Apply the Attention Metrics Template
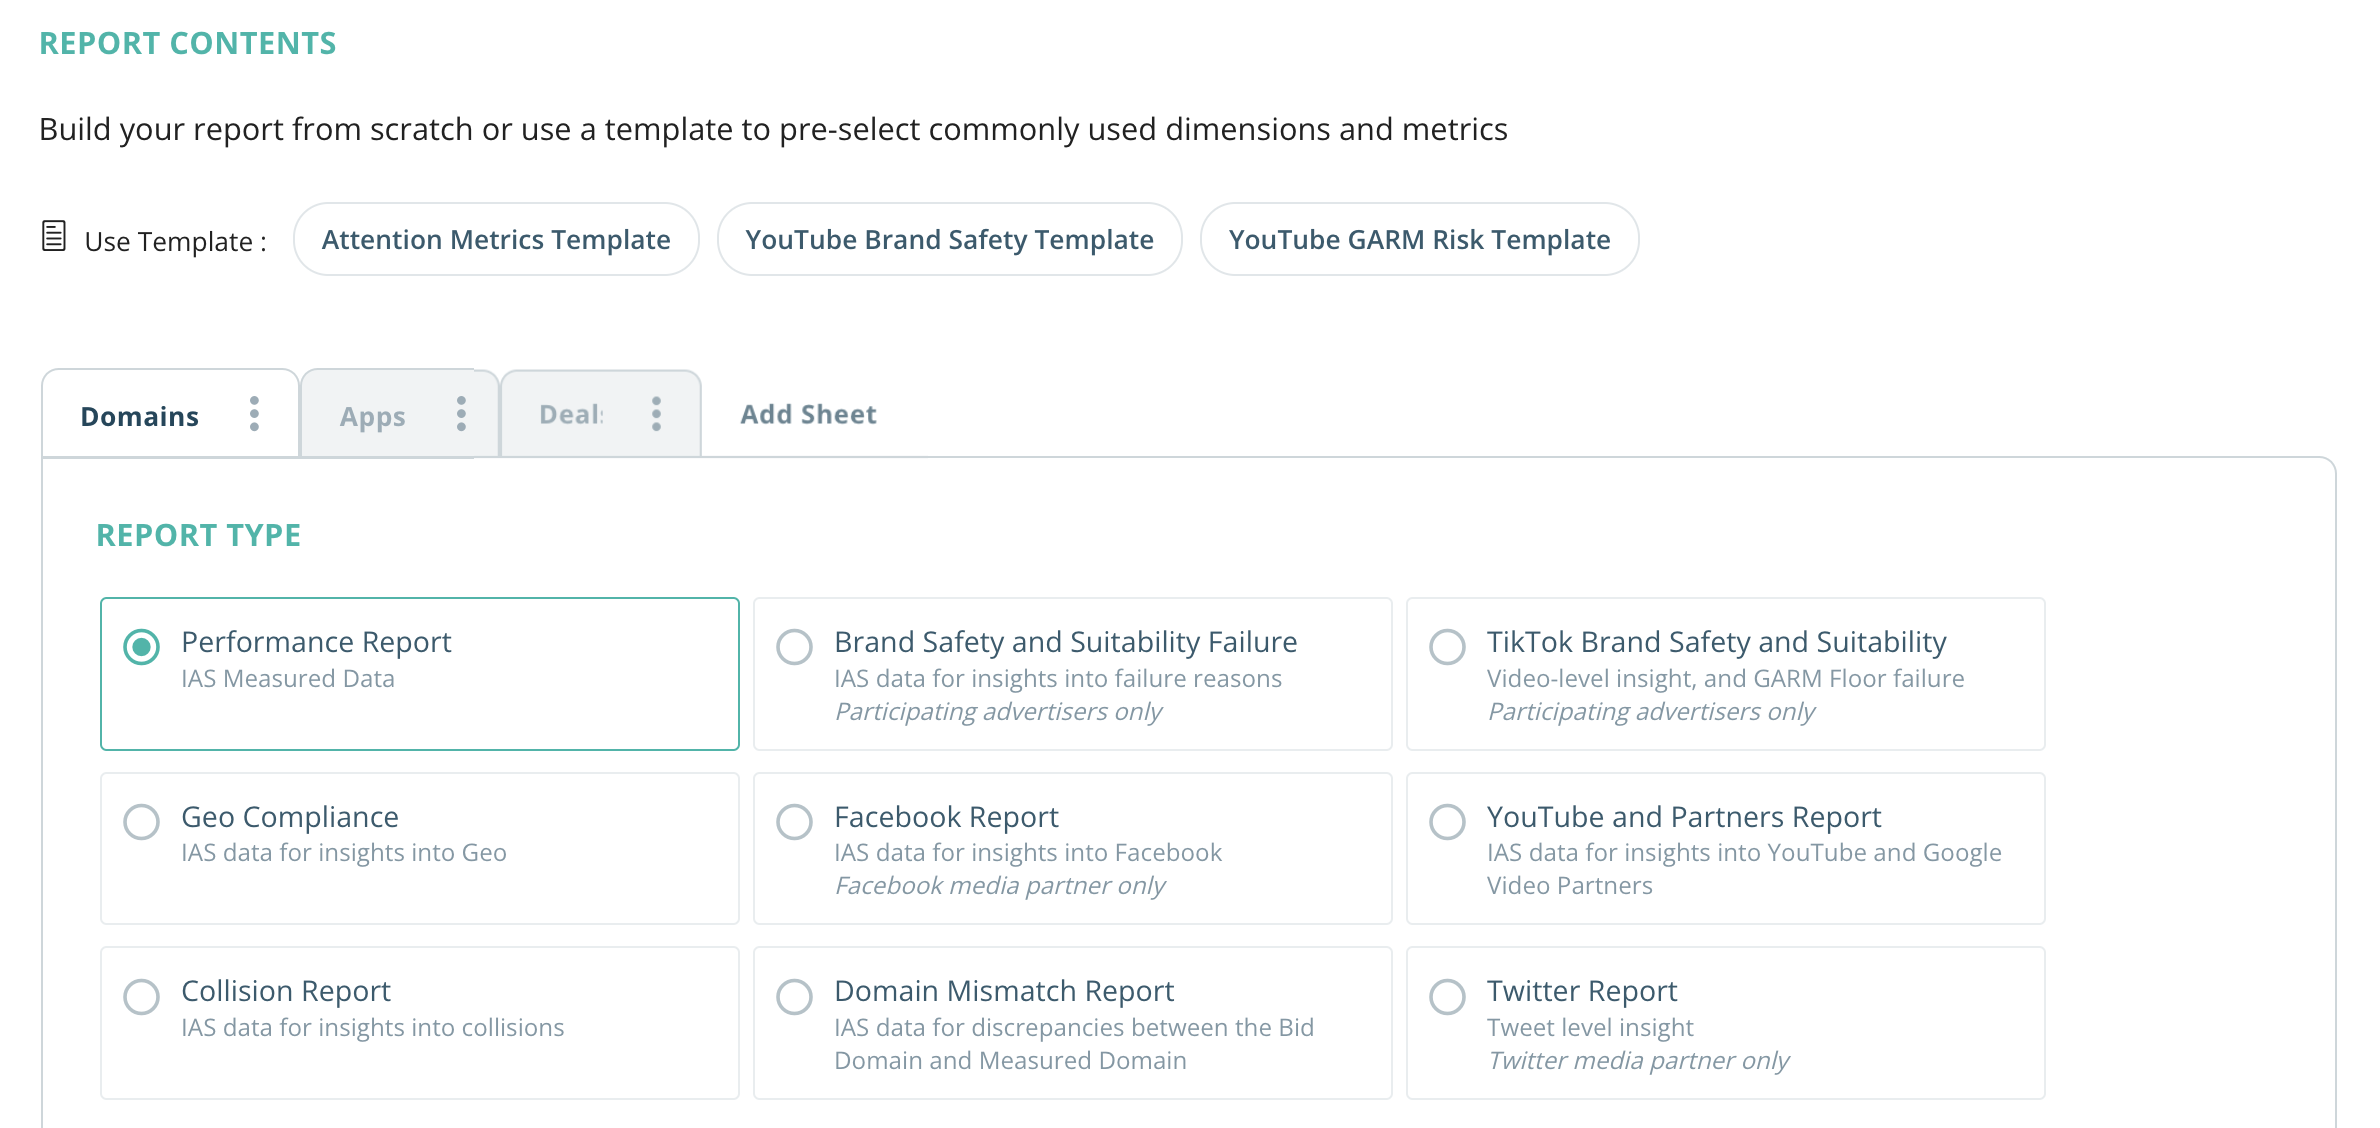 click(496, 239)
